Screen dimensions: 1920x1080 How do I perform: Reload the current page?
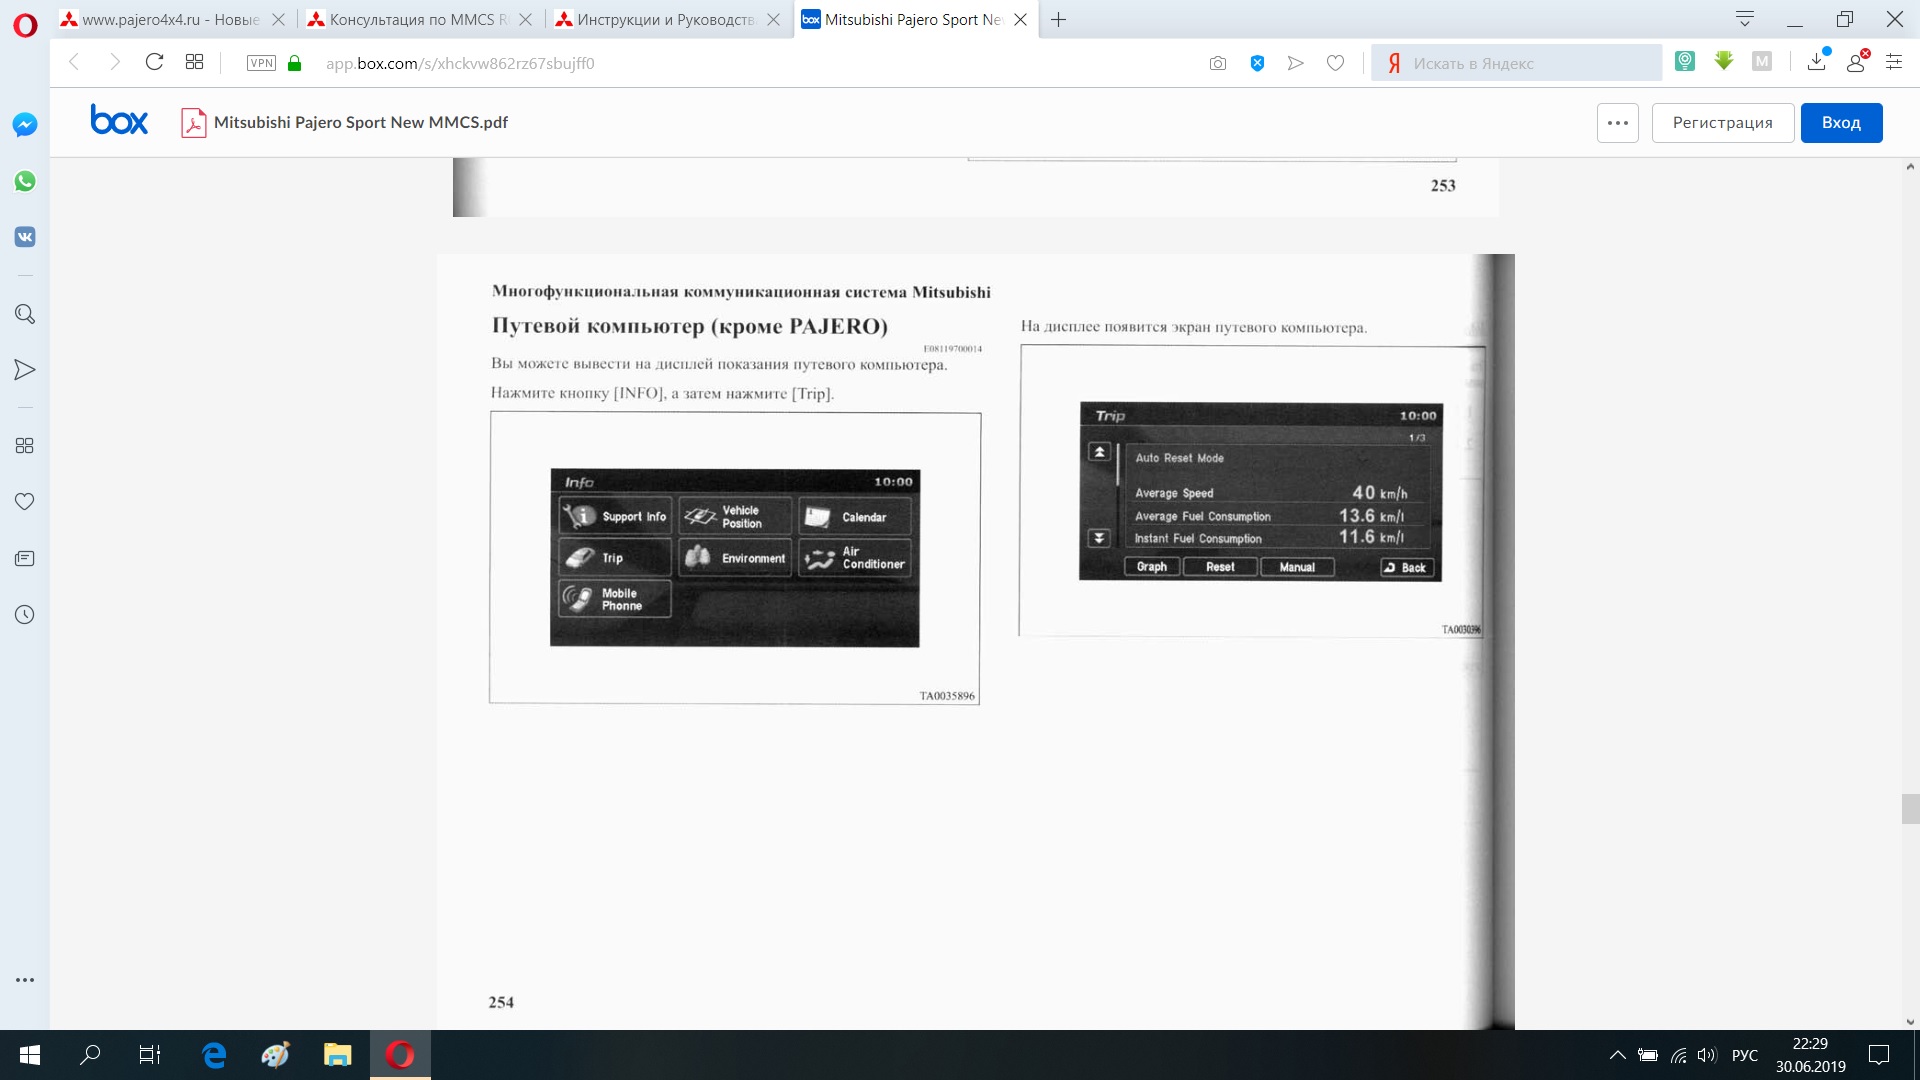(154, 62)
